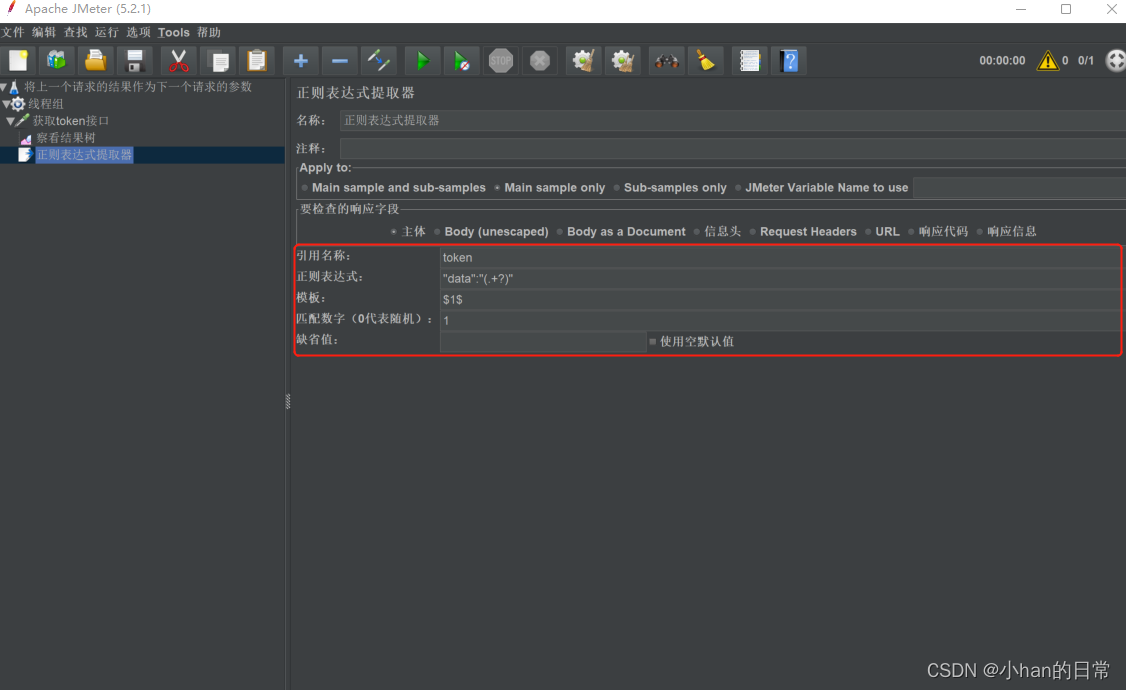
Task: Select 察看结果树 in the tree
Action: [65, 138]
